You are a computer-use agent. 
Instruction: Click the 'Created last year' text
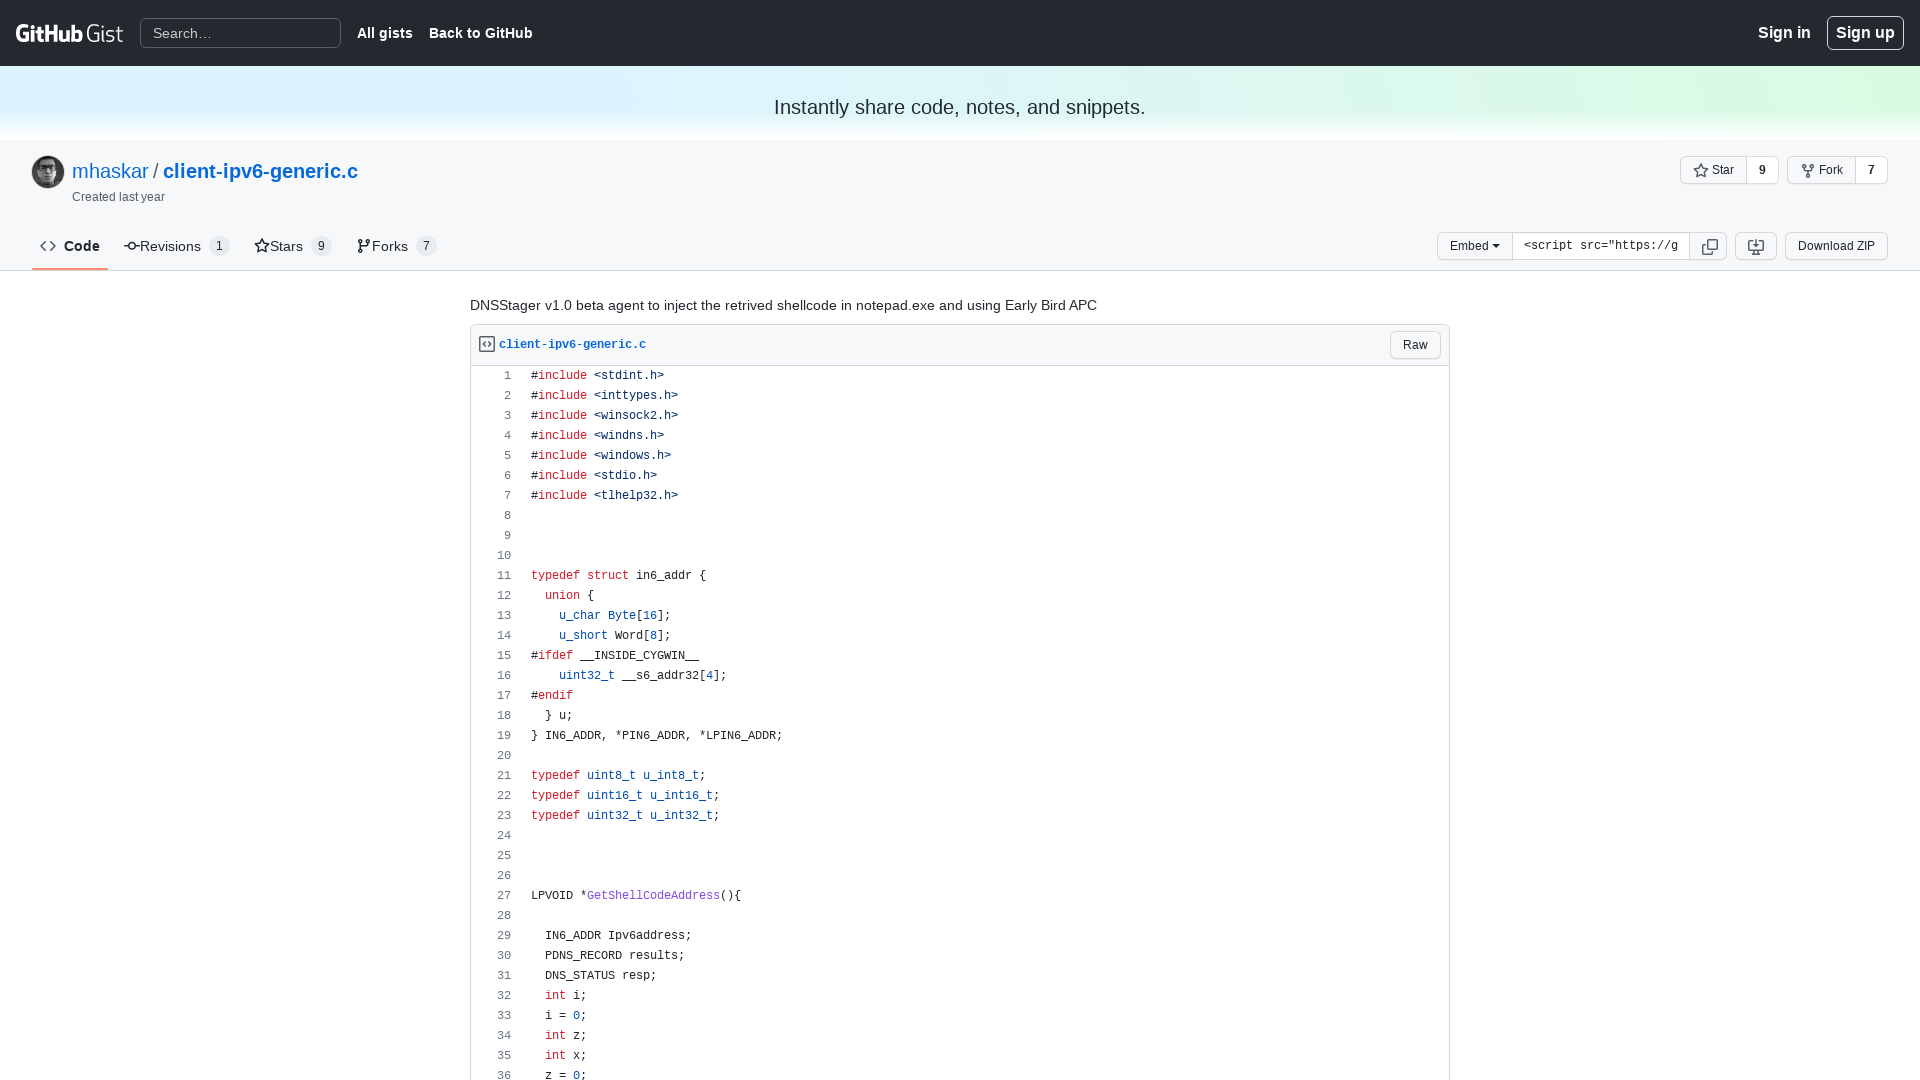tap(118, 197)
